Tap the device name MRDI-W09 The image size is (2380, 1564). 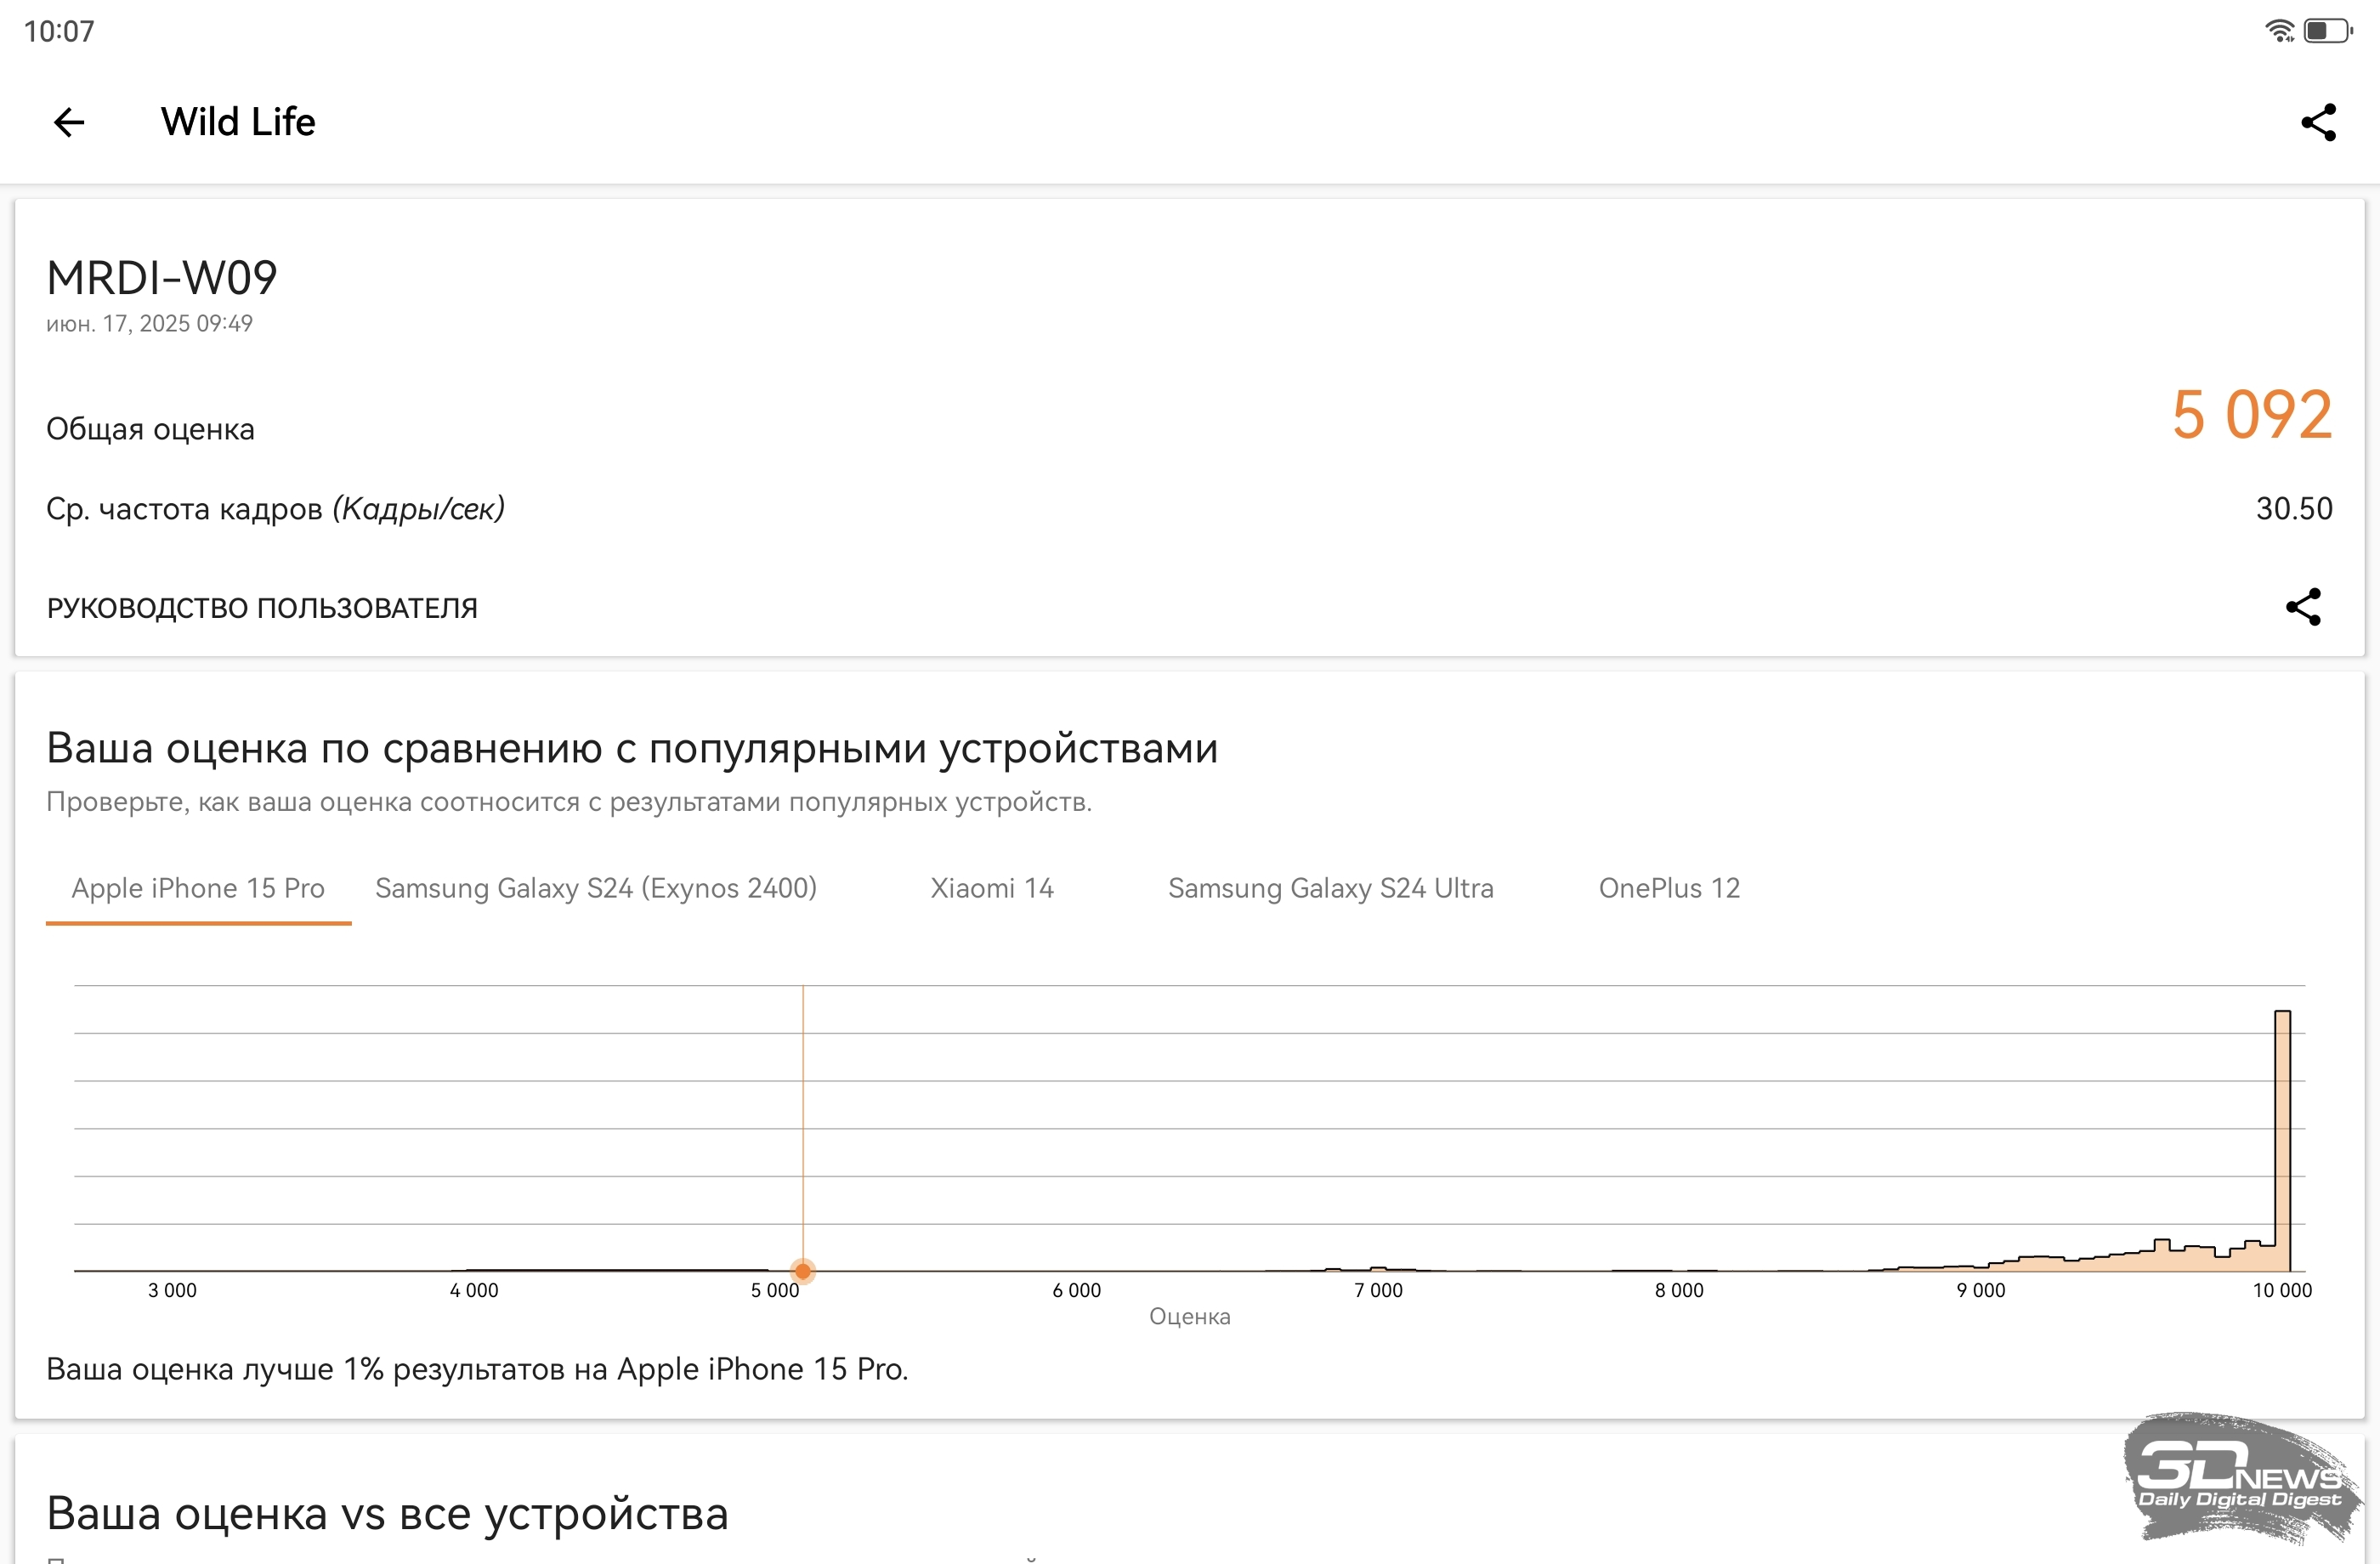pyautogui.click(x=162, y=278)
